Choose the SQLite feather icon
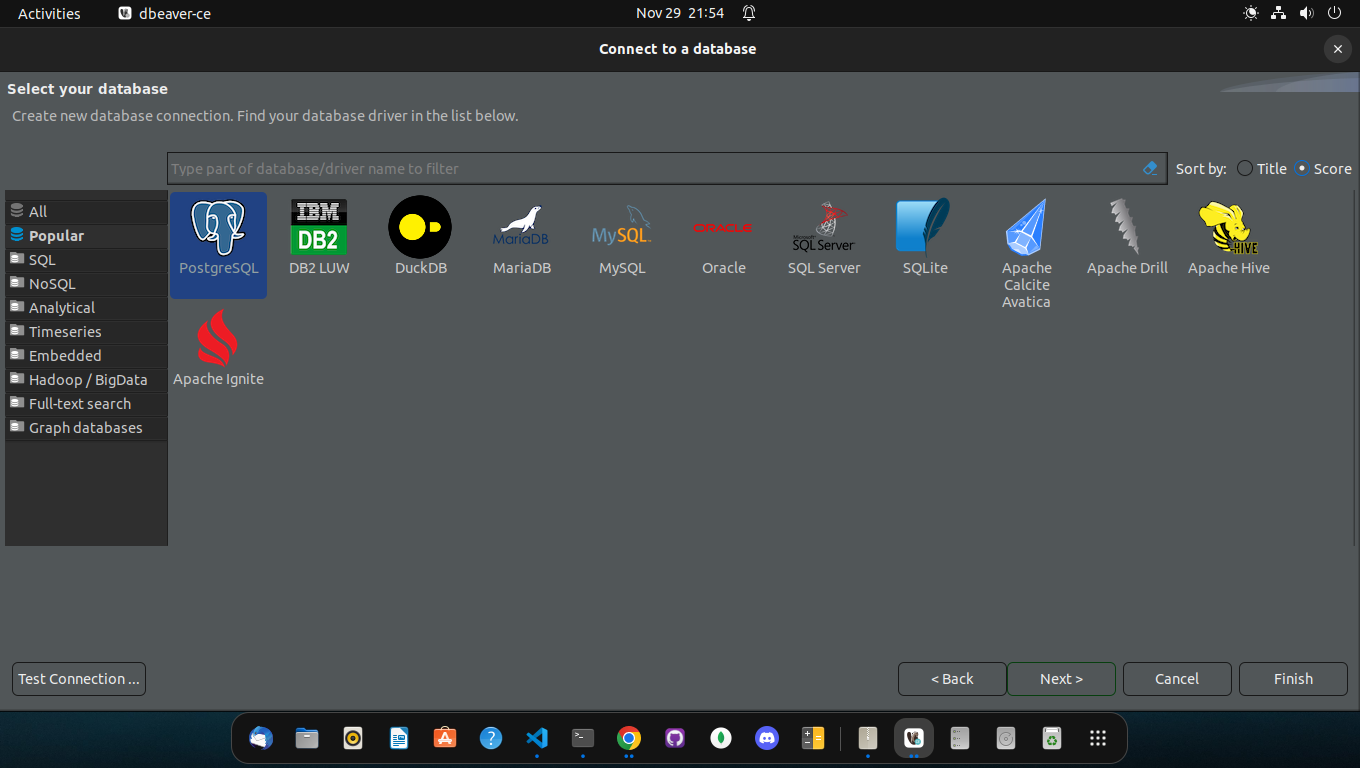This screenshot has height=768, width=1360. point(925,227)
